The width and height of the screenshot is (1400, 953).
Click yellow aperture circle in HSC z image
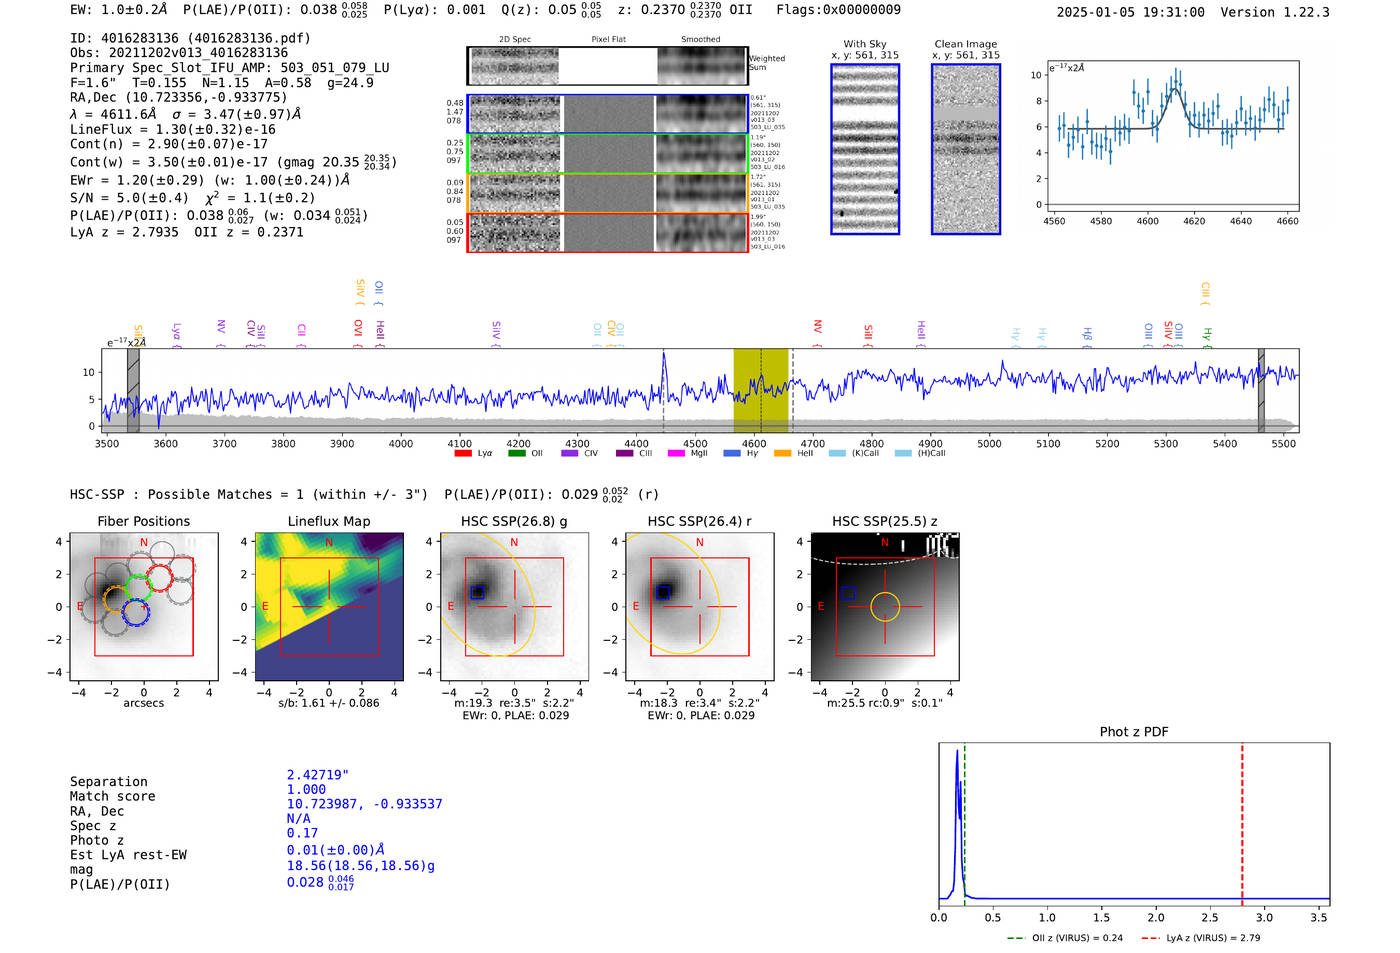[x=885, y=606]
